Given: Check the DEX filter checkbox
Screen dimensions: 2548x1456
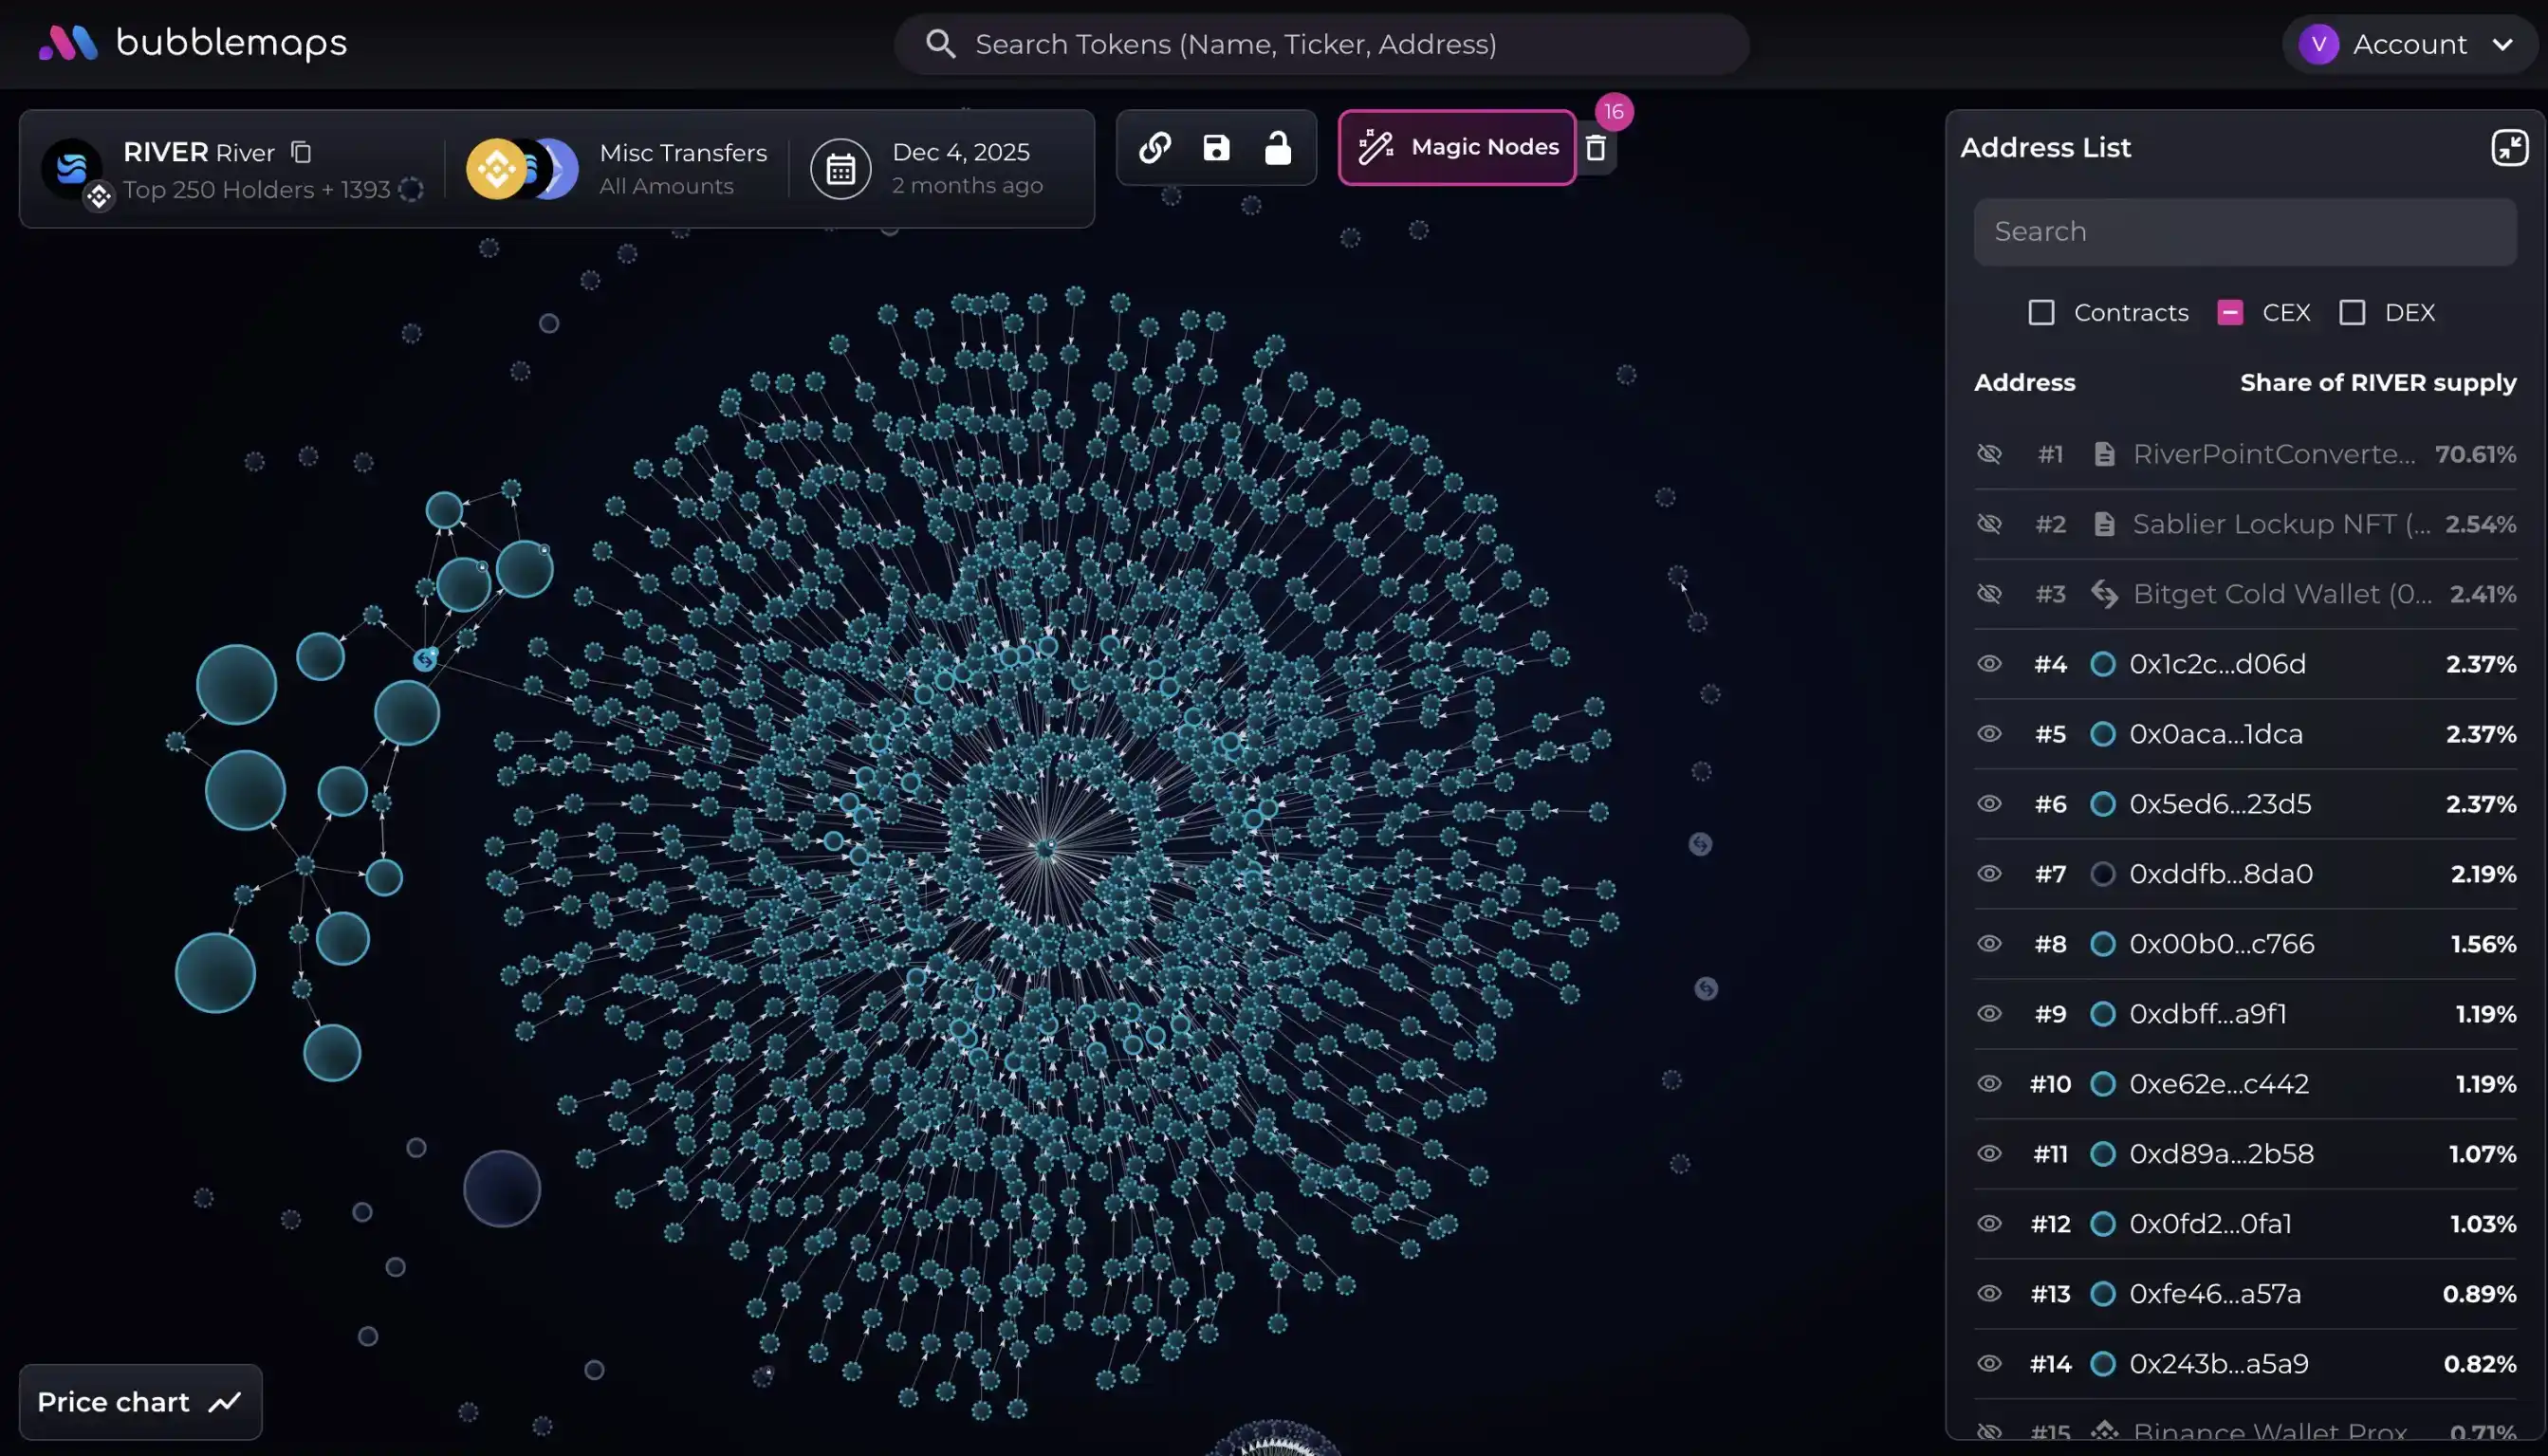Looking at the screenshot, I should pos(2352,313).
